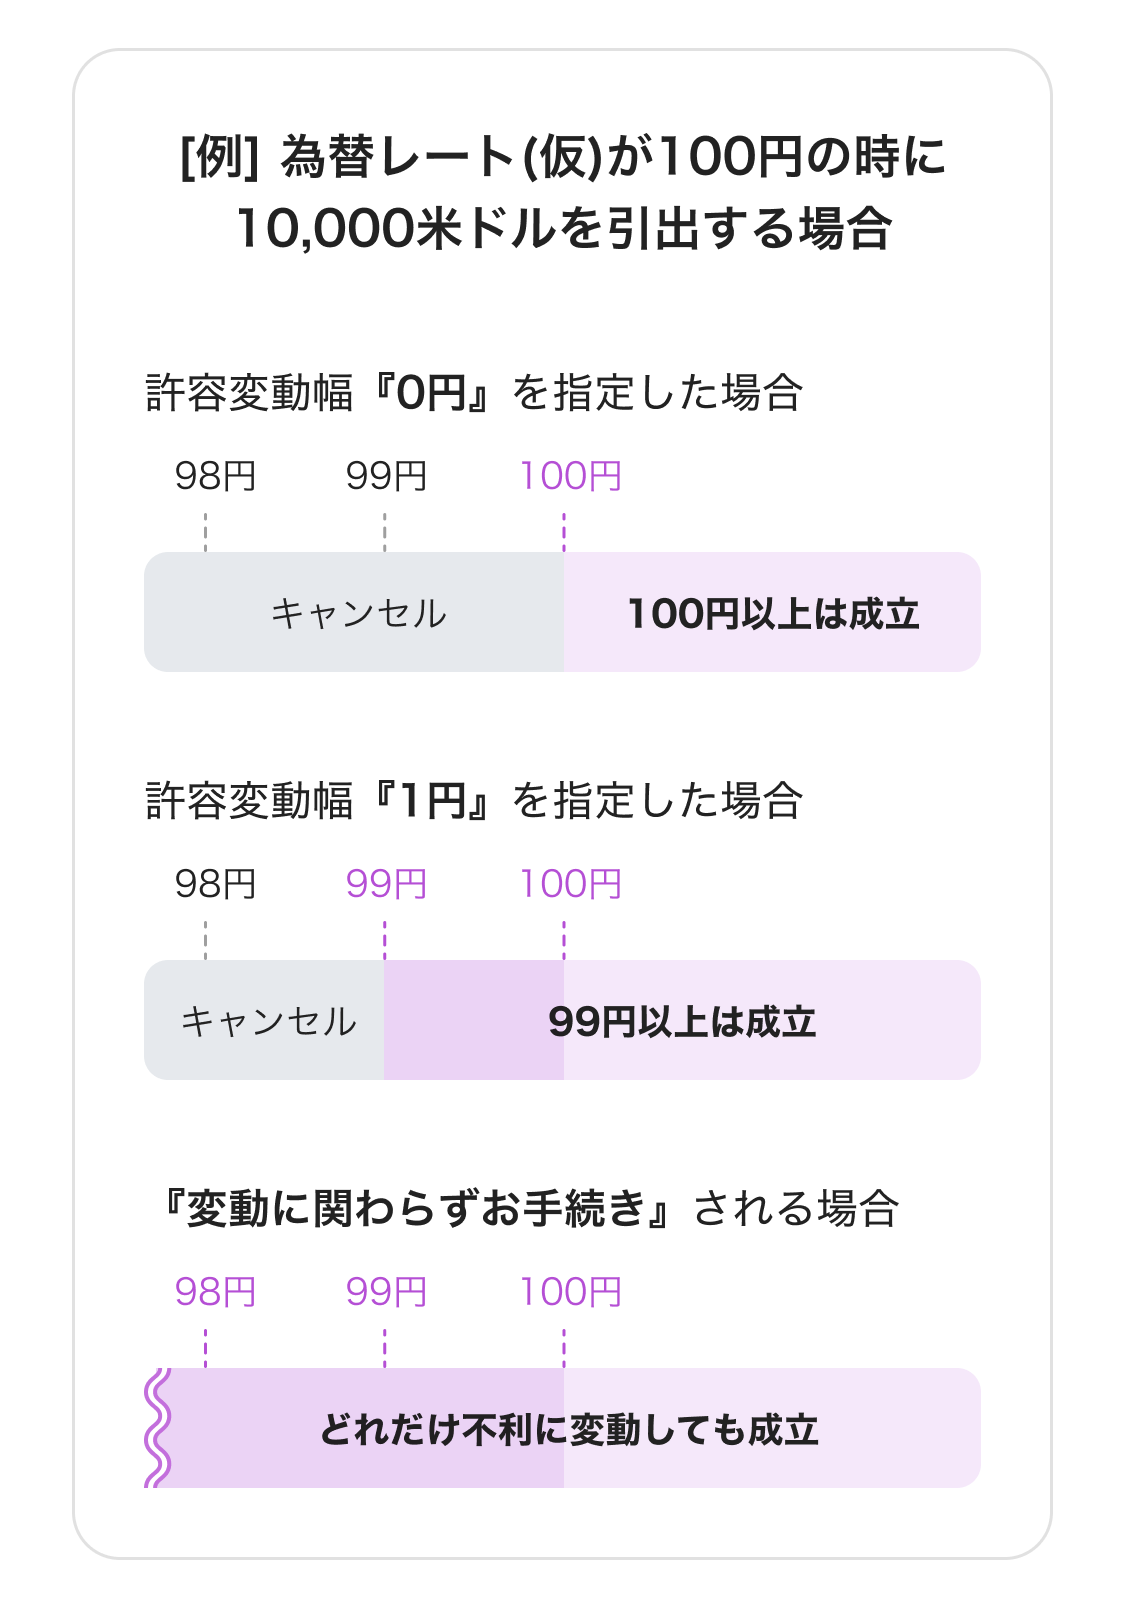1125x1610 pixels.
Task: Click the example title heading text
Action: [x=563, y=194]
